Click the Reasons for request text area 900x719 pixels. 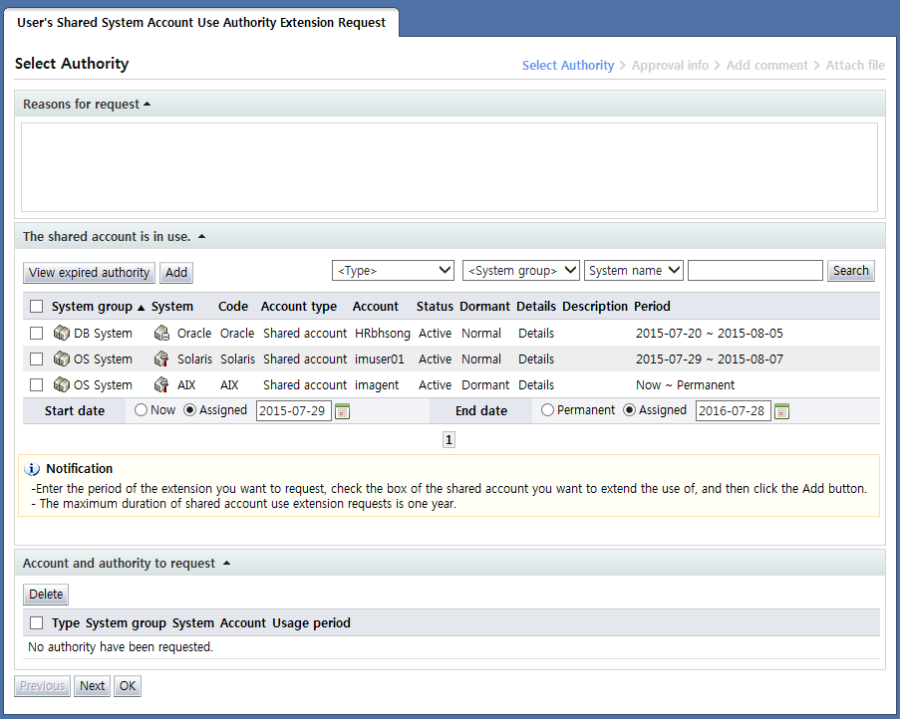tap(449, 167)
